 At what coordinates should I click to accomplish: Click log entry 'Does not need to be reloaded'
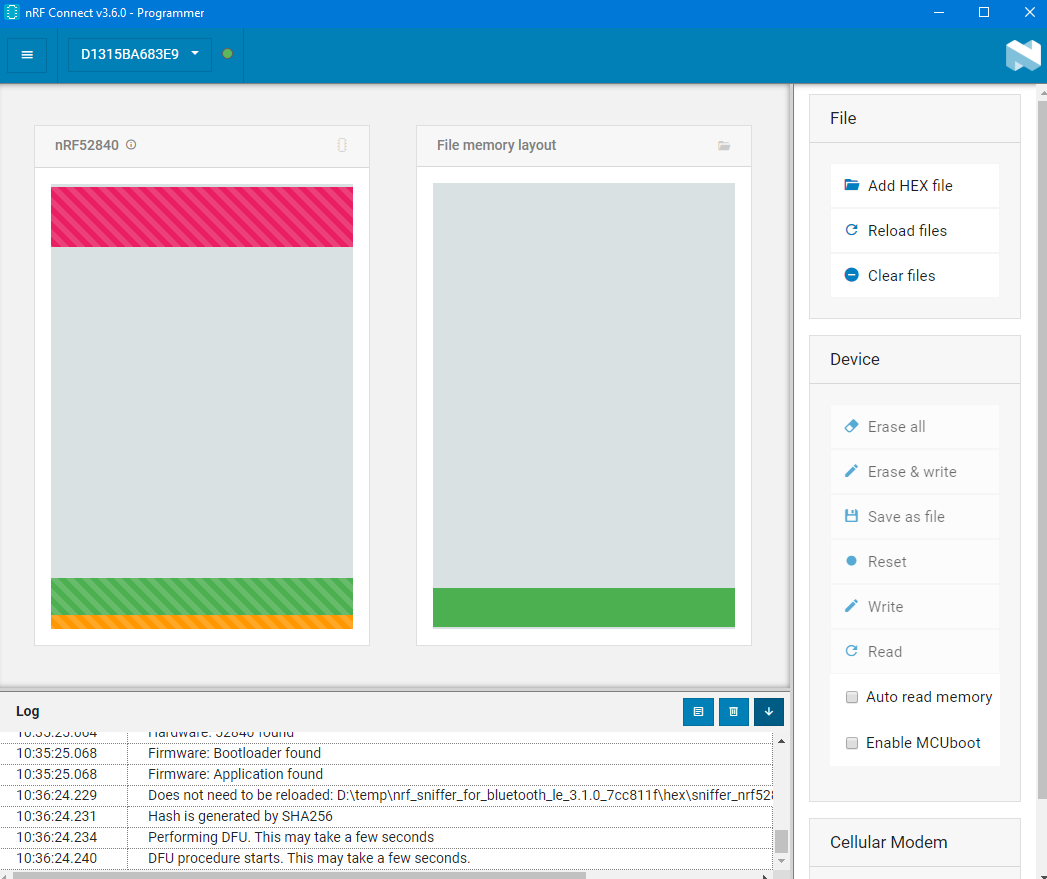(460, 796)
